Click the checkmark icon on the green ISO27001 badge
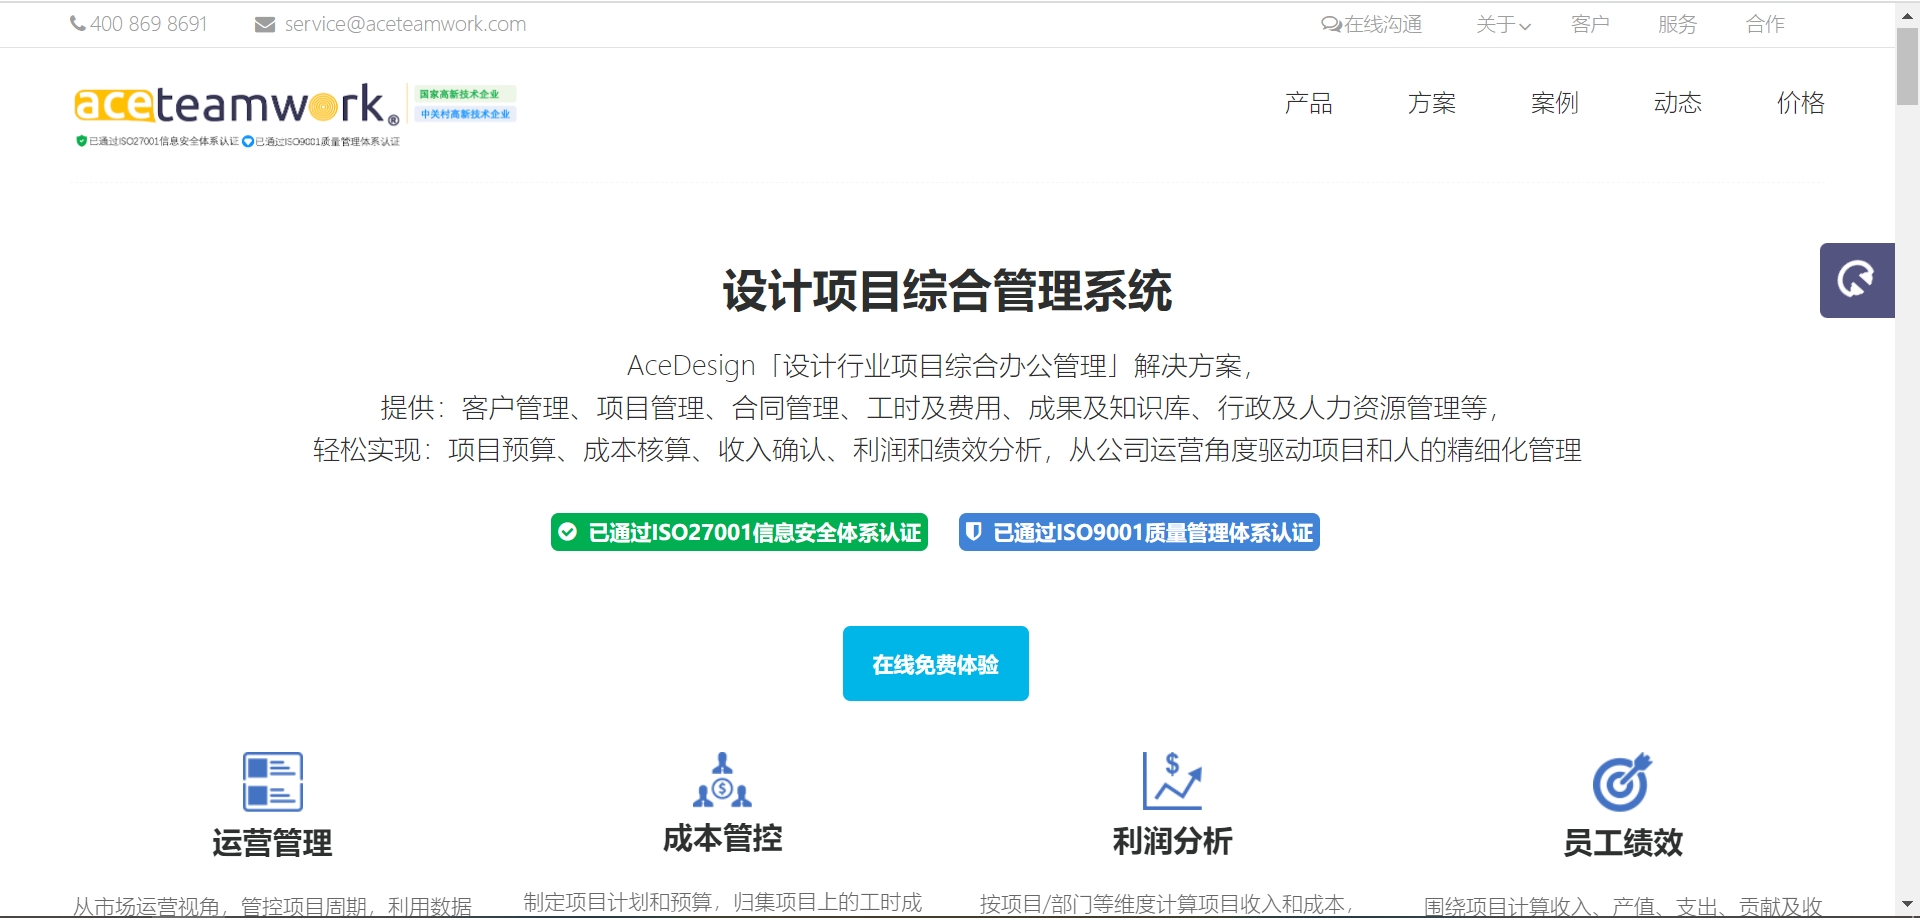This screenshot has width=1920, height=918. click(x=567, y=532)
